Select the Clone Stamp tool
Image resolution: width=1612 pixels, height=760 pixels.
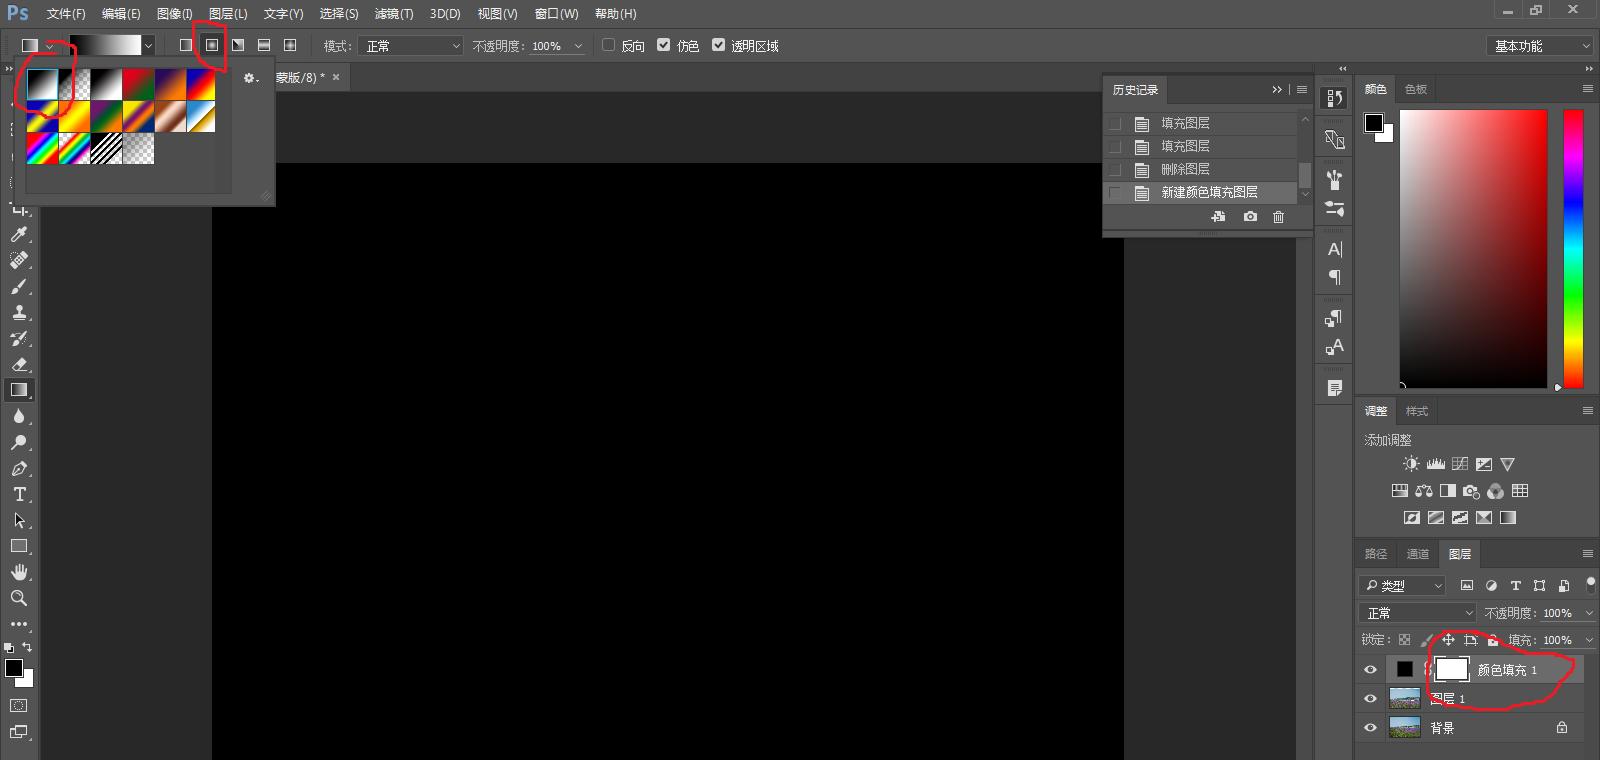[x=19, y=312]
